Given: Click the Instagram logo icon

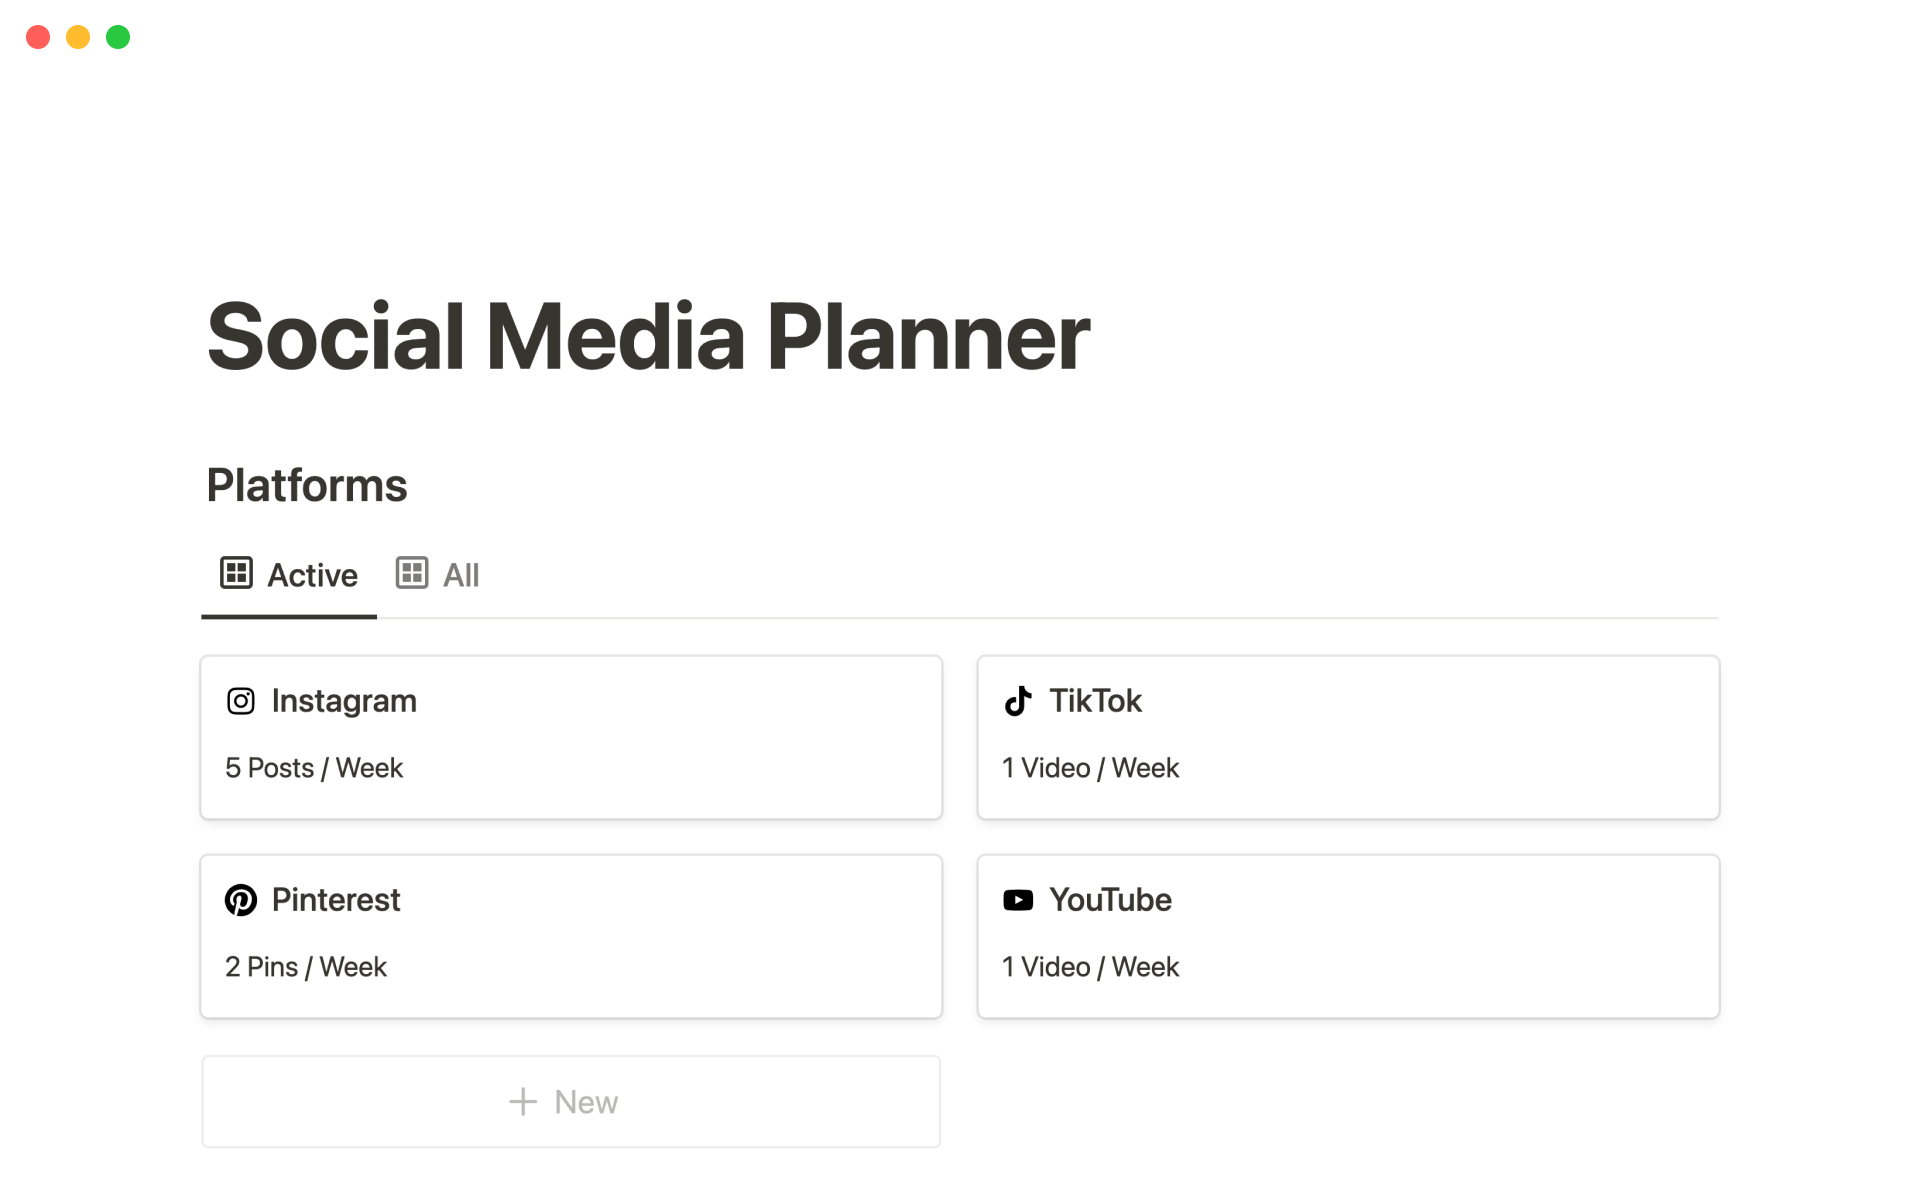Looking at the screenshot, I should coord(240,701).
